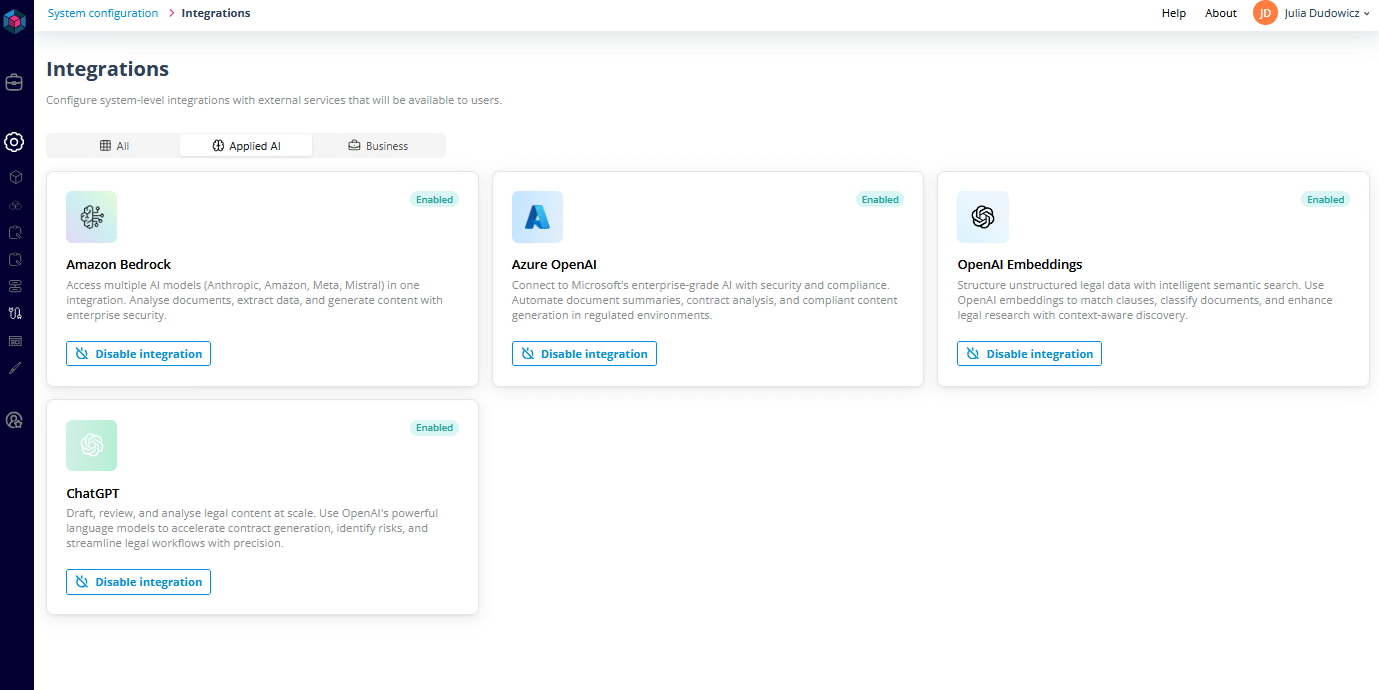Click the OpenAI Embeddings card title
Viewport: 1379px width, 690px height.
1019,265
